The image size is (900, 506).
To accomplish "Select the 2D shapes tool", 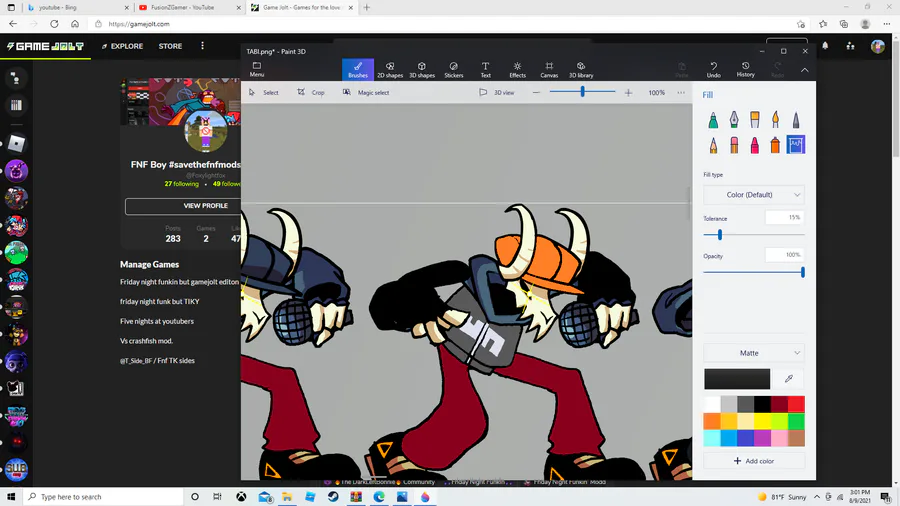I will (x=390, y=70).
